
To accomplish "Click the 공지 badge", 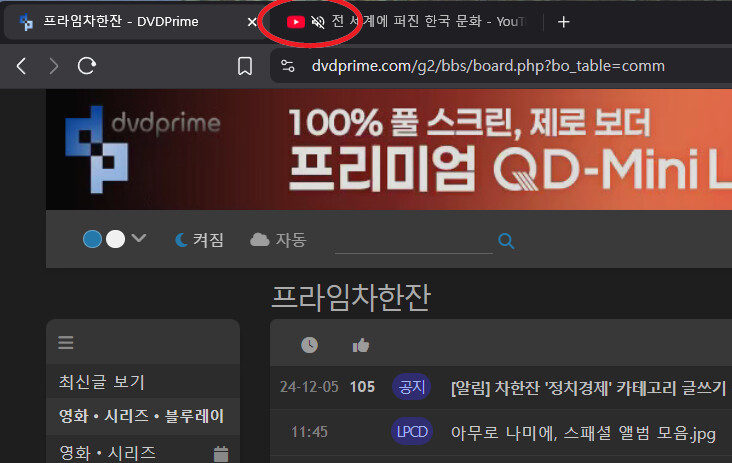I will pyautogui.click(x=412, y=387).
